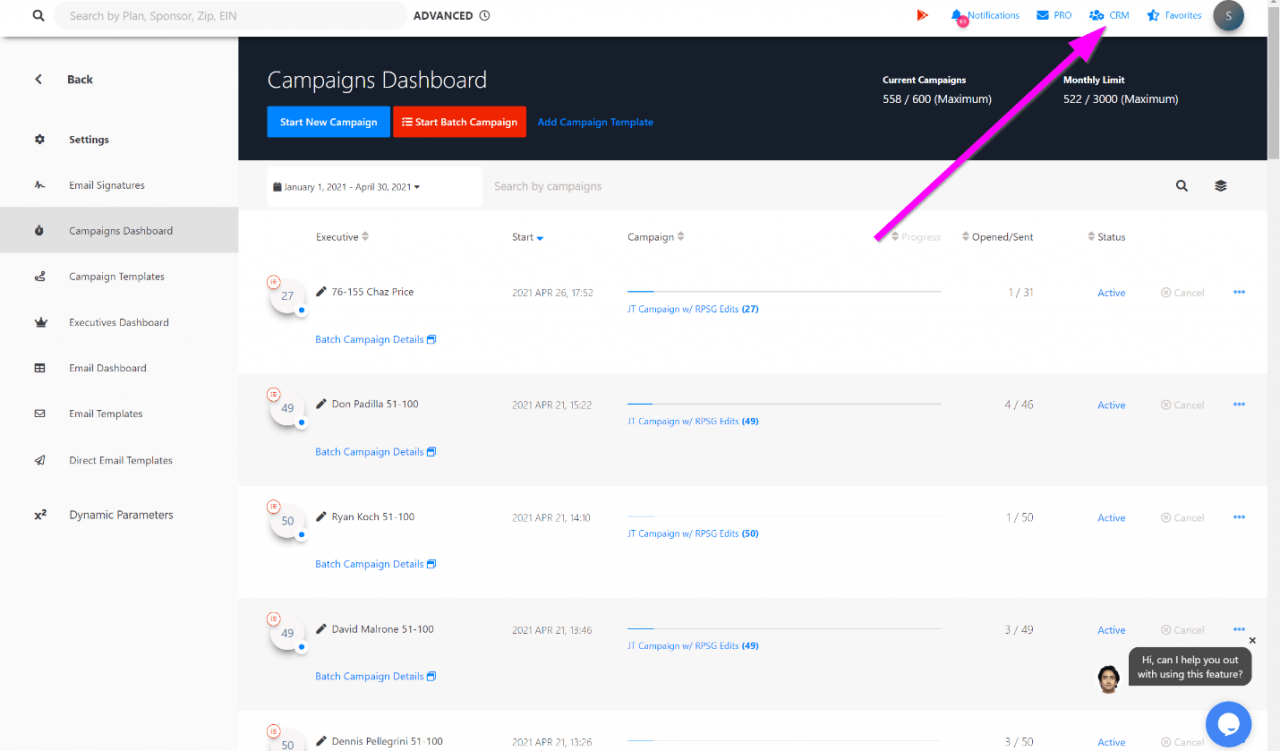Sort by Executive column
This screenshot has width=1280, height=751.
tap(342, 237)
